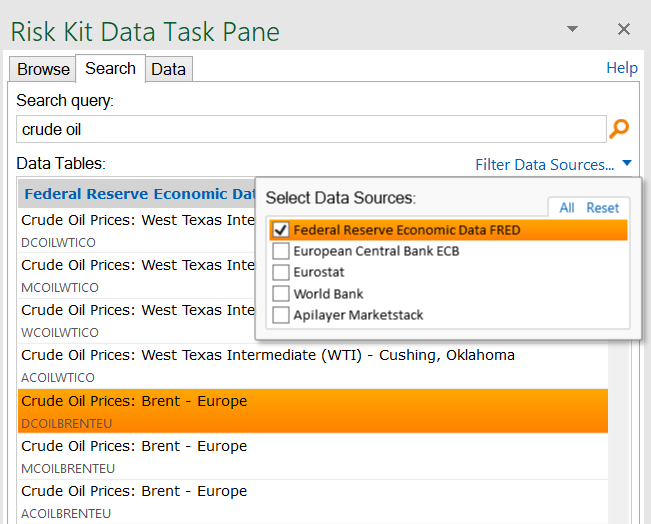Open the Help link

[622, 68]
